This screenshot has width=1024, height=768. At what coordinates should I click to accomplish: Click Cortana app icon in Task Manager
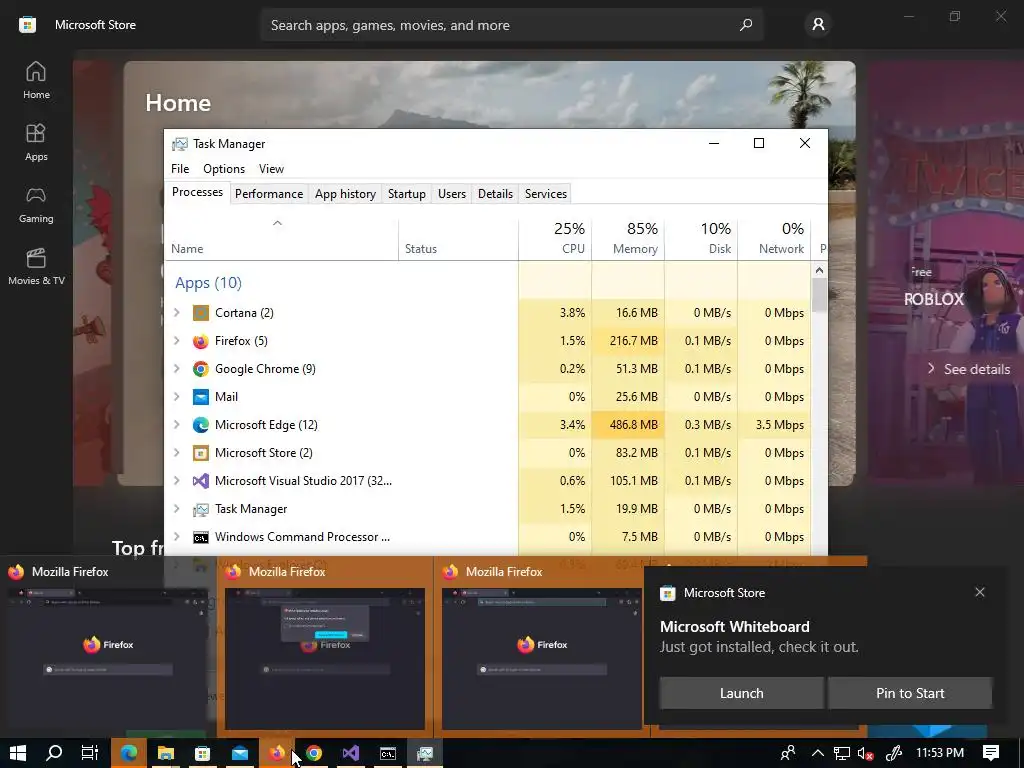coord(200,313)
